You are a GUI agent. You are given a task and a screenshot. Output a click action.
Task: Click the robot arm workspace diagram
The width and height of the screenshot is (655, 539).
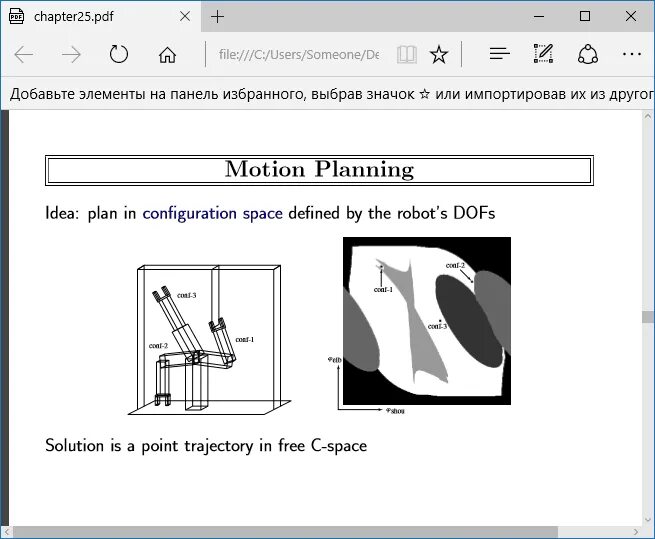click(209, 340)
